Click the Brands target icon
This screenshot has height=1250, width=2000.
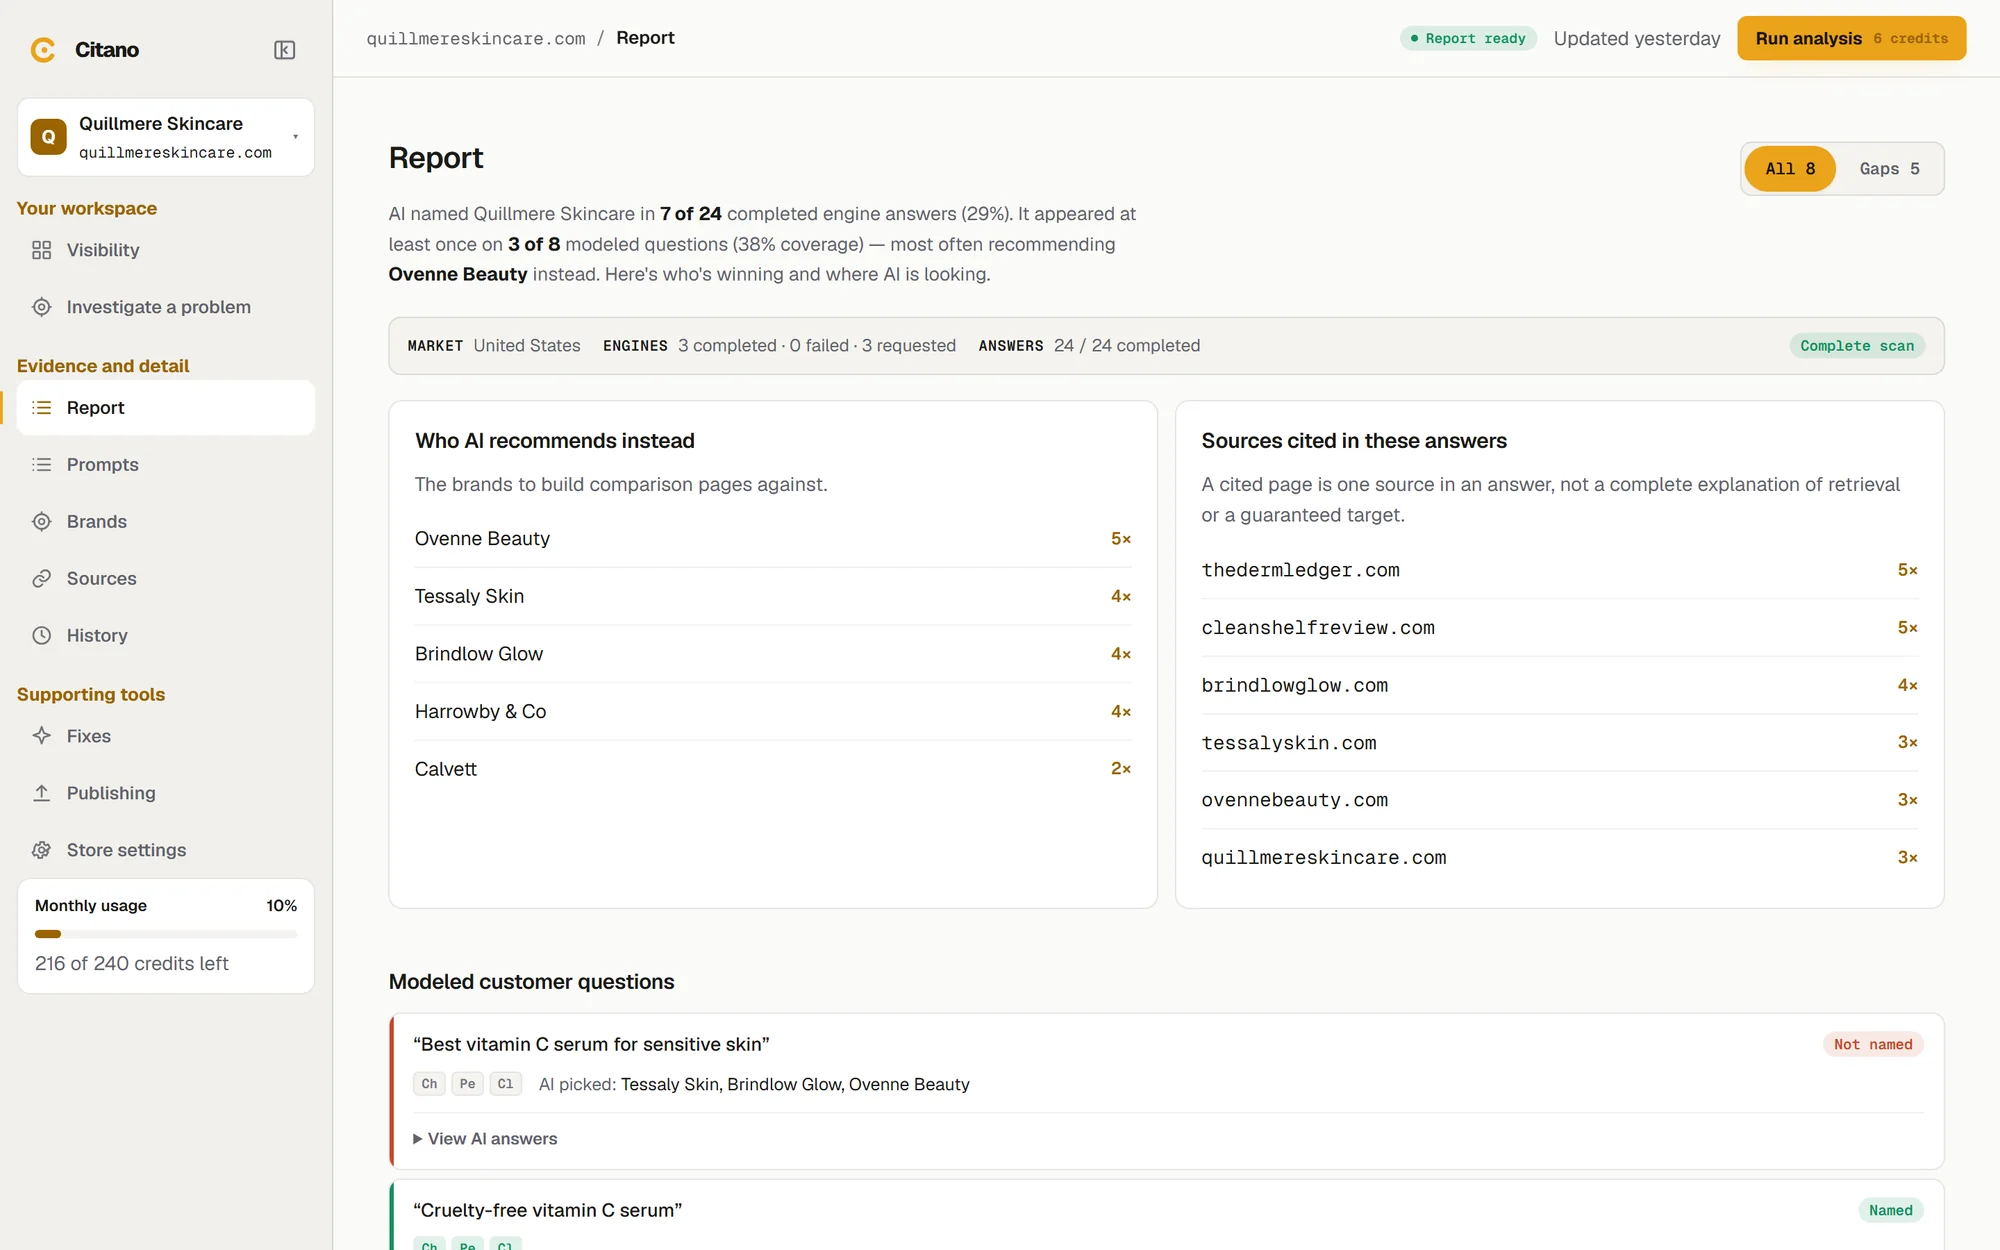[41, 522]
